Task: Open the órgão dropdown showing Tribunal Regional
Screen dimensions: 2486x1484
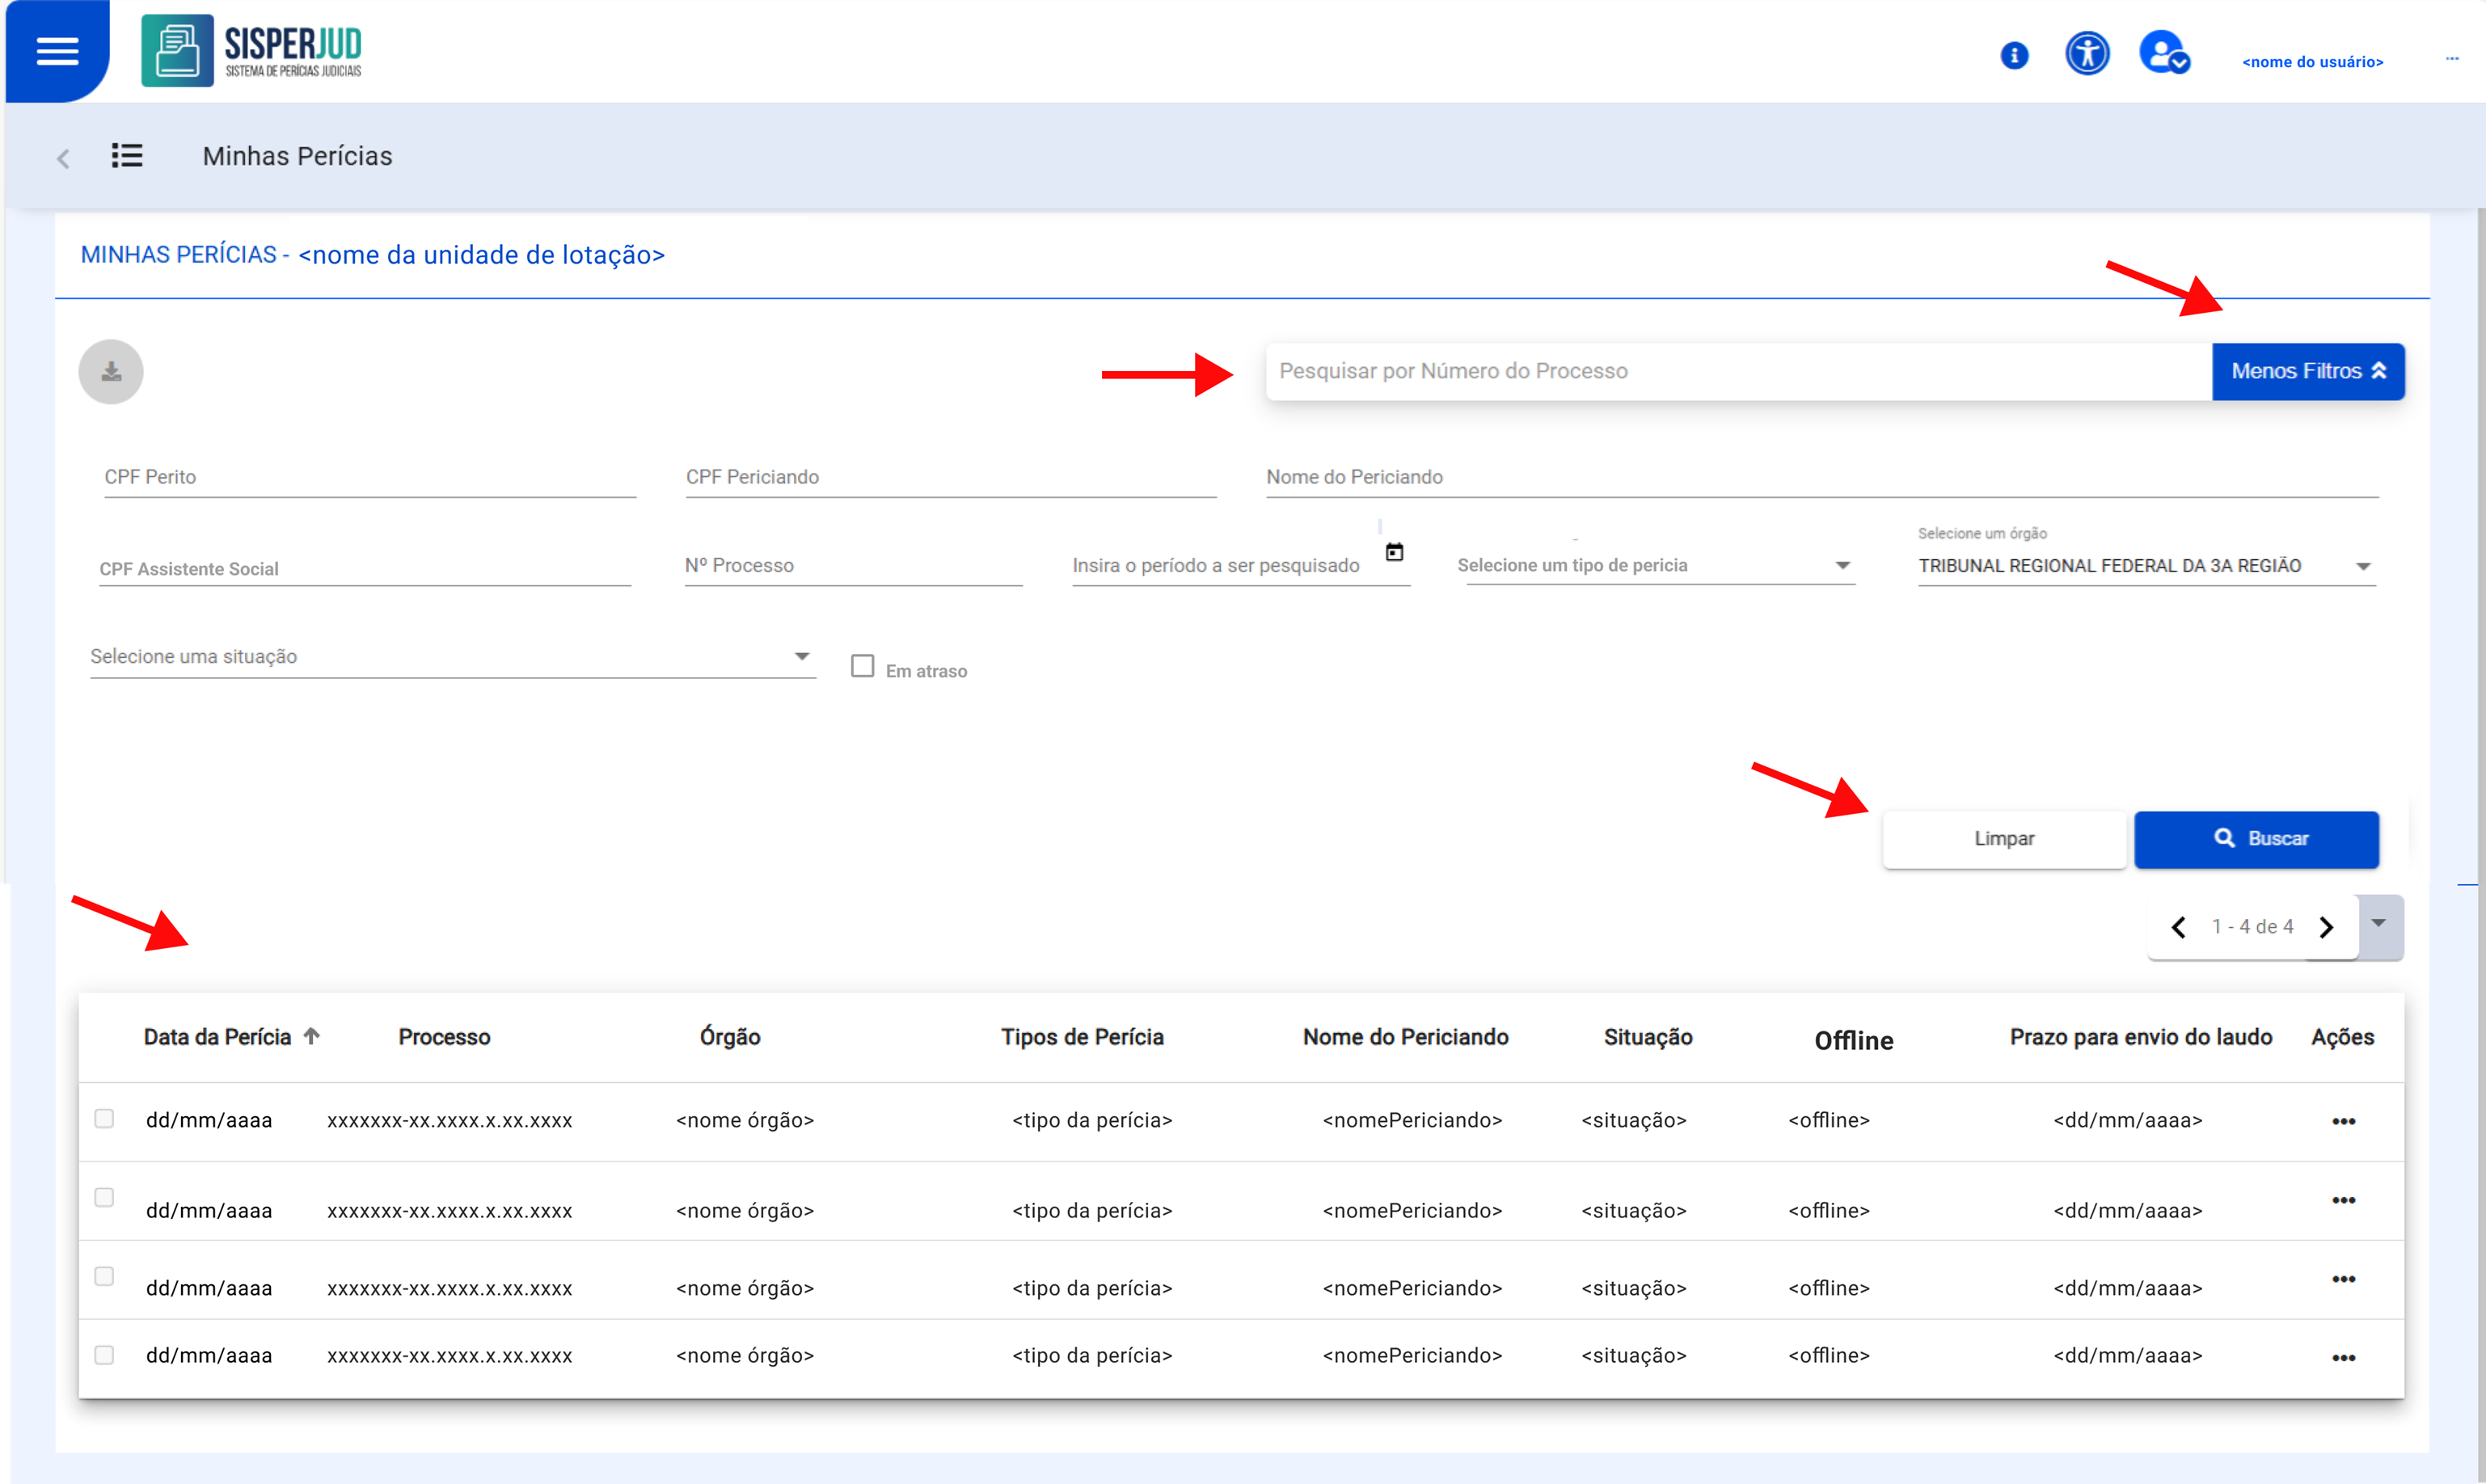Action: pos(2144,566)
